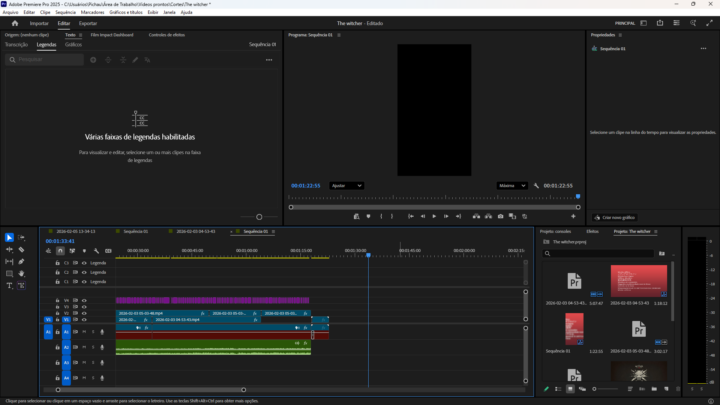Select the Selection arrow tool
The image size is (720, 405).
[9, 237]
